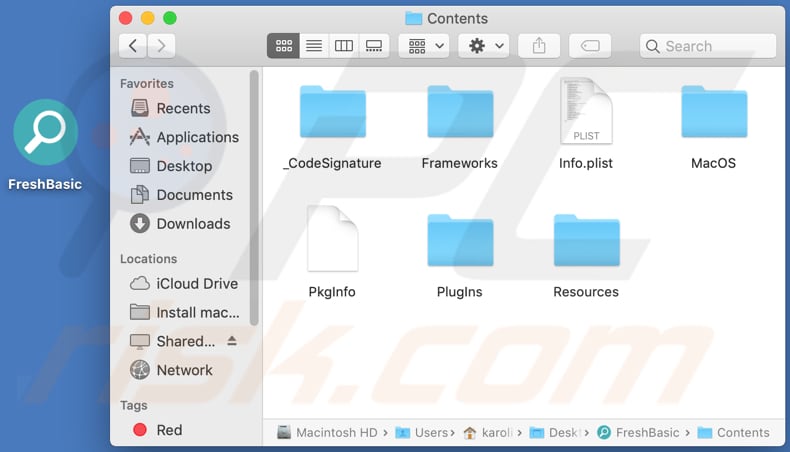This screenshot has height=452, width=790.
Task: Click the Contents path segment
Action: [x=734, y=432]
